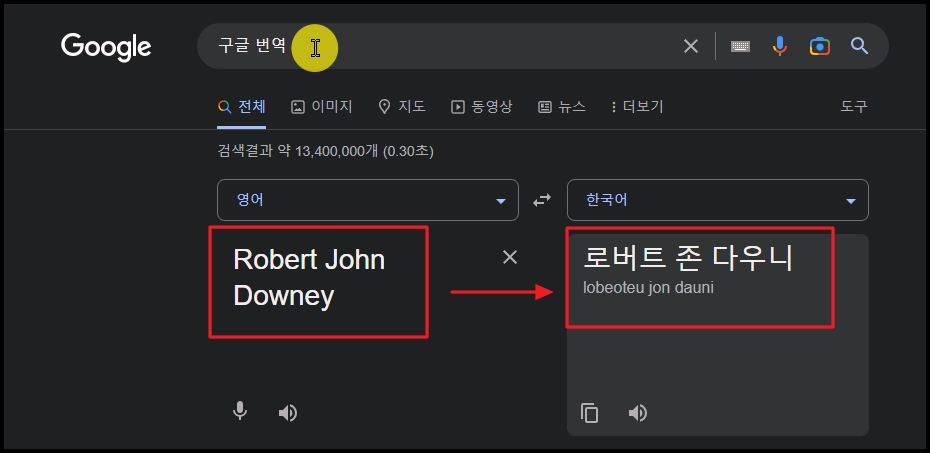The height and width of the screenshot is (453, 930).
Task: Go to the 동영상 tab
Action: tap(482, 107)
